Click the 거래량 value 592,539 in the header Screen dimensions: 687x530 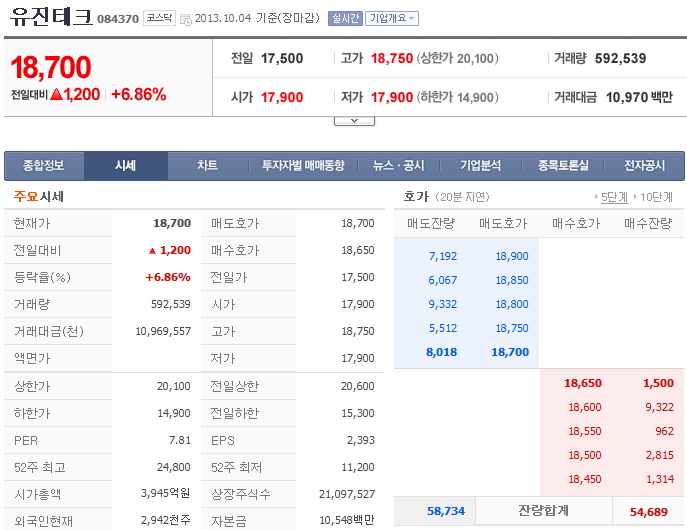[x=620, y=58]
